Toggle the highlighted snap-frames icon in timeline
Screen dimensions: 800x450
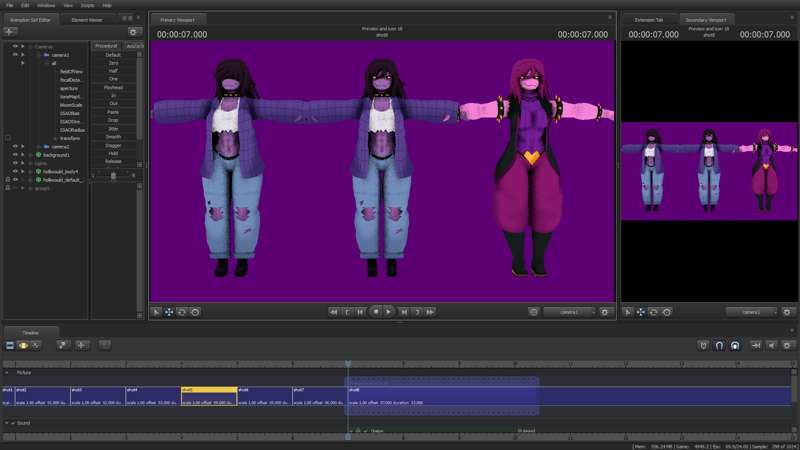pos(735,345)
